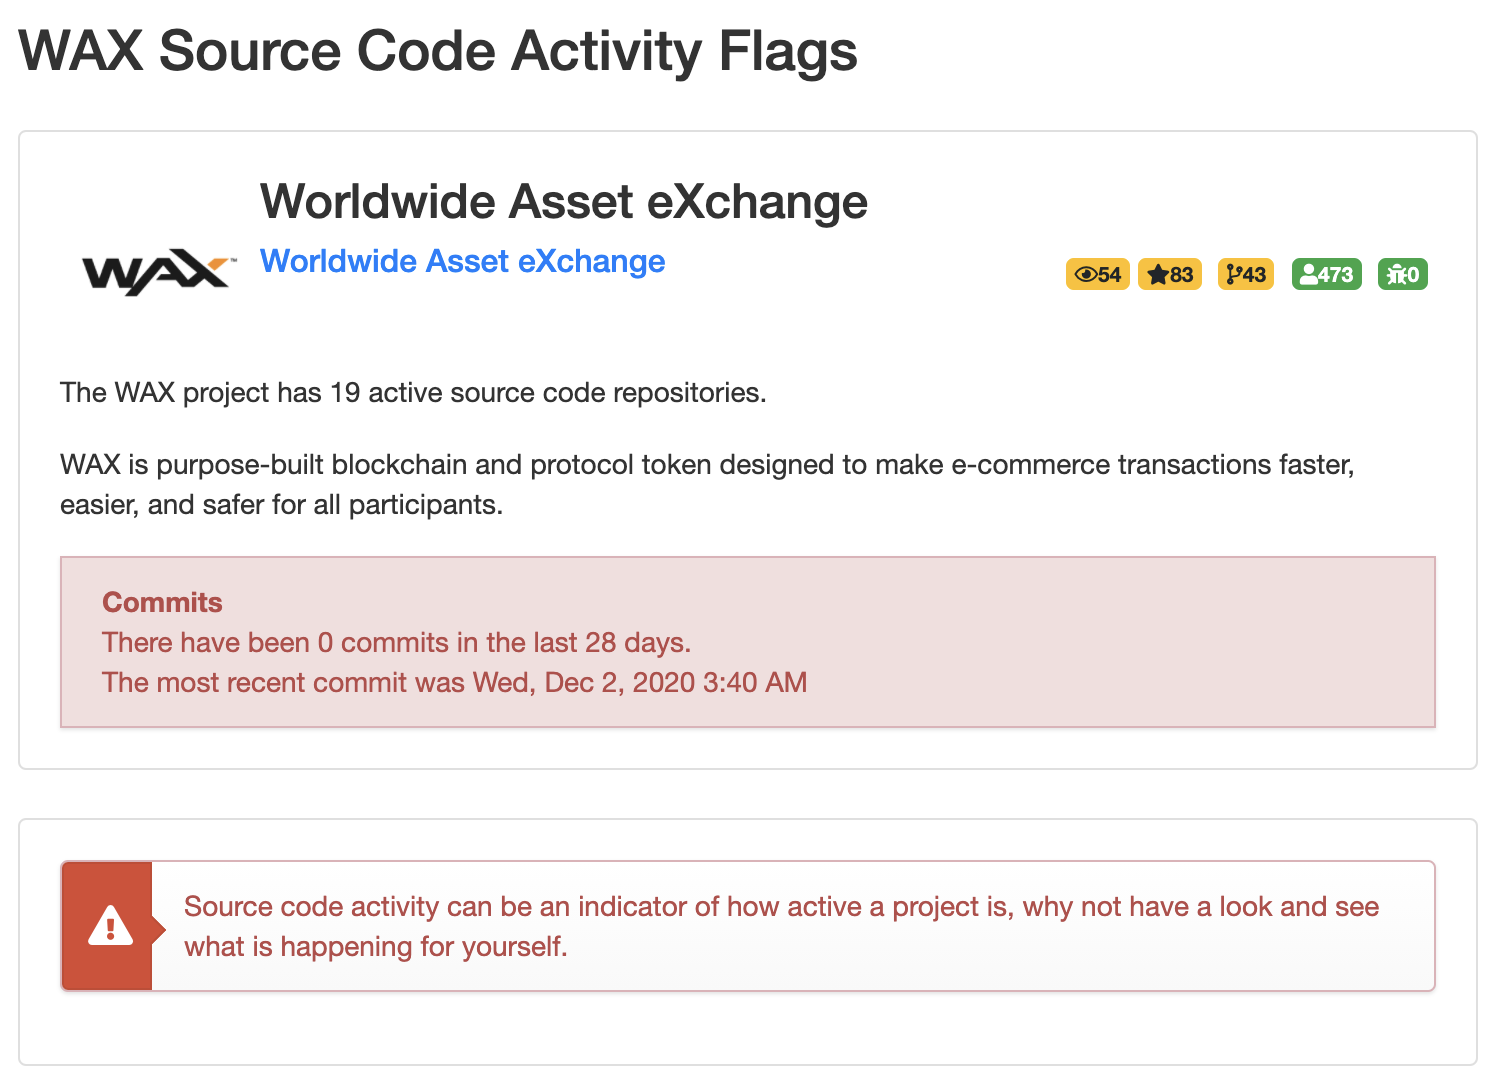Select the Commits heading in red panel
The width and height of the screenshot is (1490, 1084).
[162, 602]
